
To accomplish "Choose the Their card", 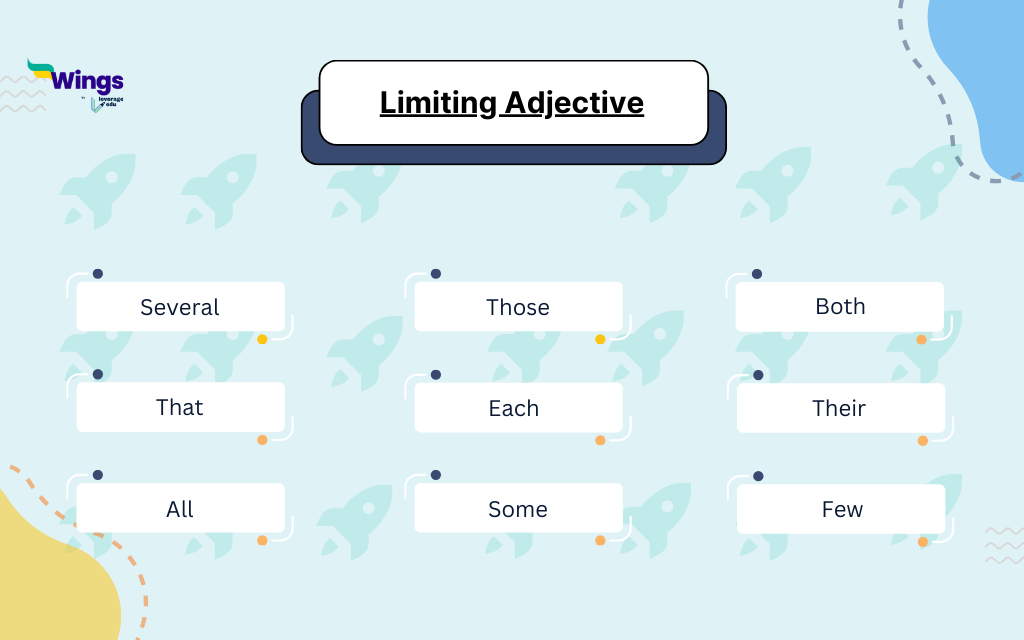I will [840, 408].
